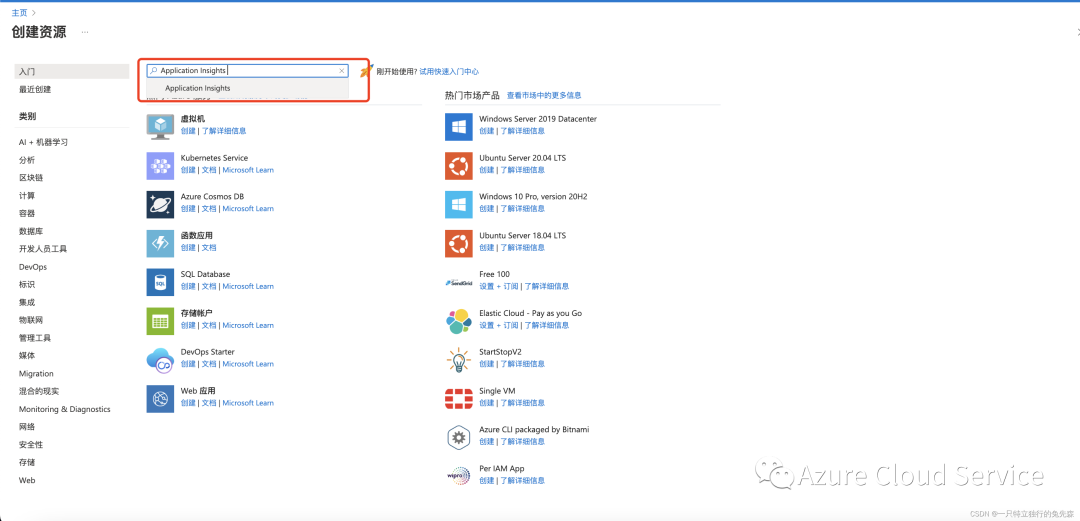Open 安全性 category
This screenshot has height=521, width=1080.
[x=31, y=445]
